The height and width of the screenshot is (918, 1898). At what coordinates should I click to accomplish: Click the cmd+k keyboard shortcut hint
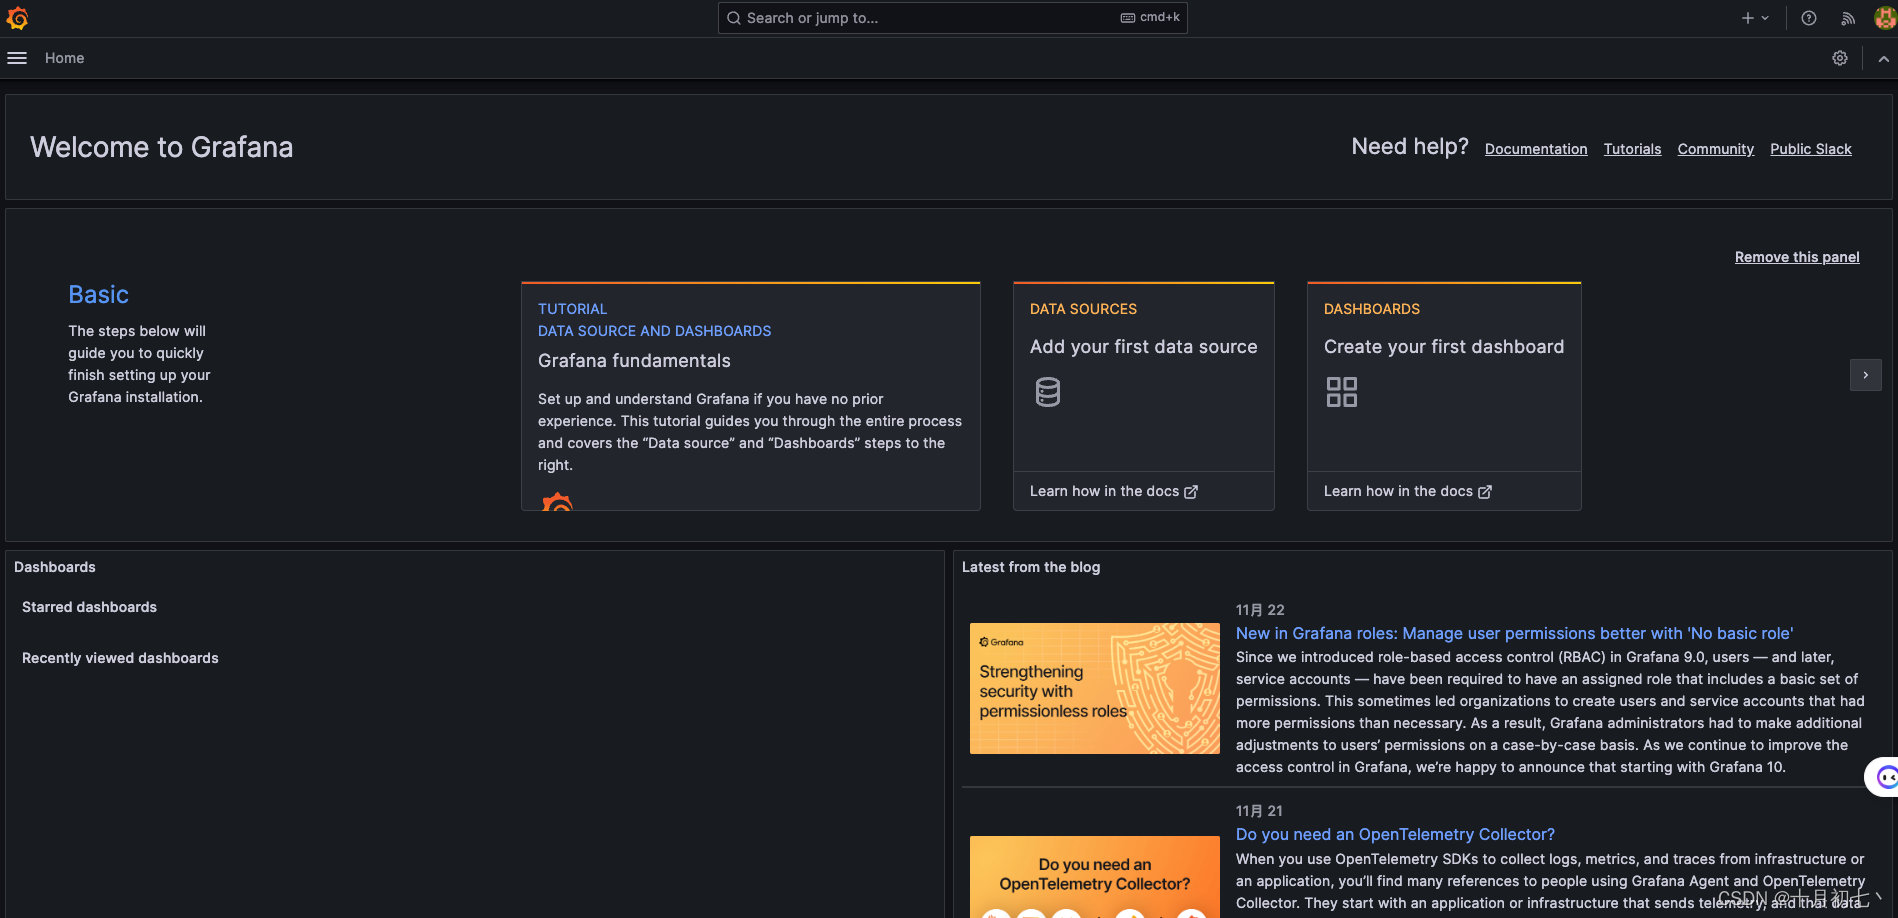pos(1150,17)
